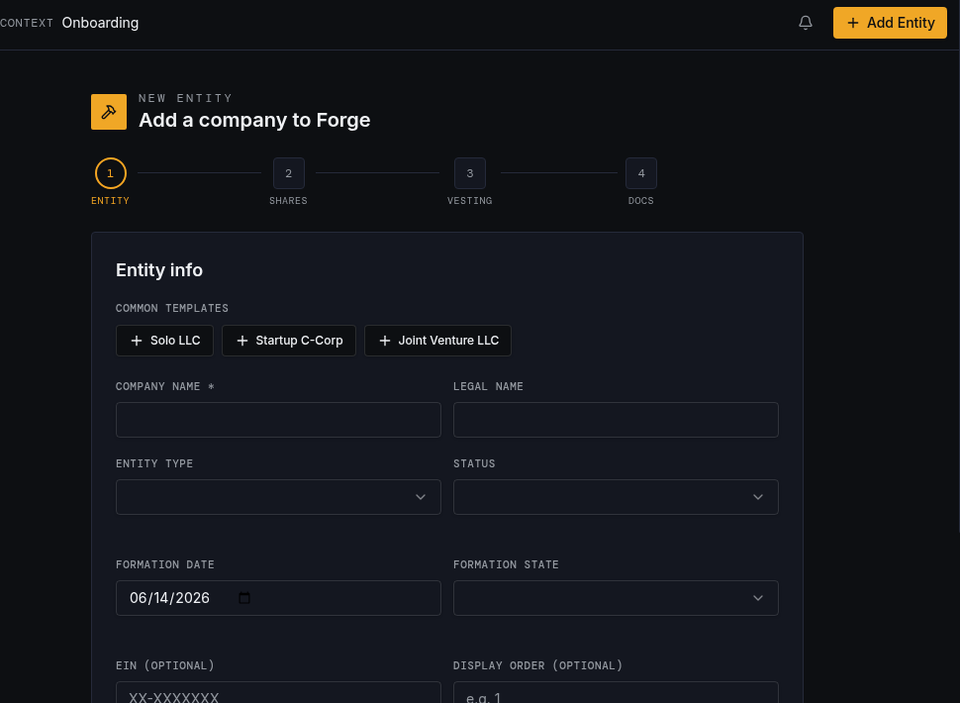
Task: Go to step 4 Docs
Action: point(641,173)
